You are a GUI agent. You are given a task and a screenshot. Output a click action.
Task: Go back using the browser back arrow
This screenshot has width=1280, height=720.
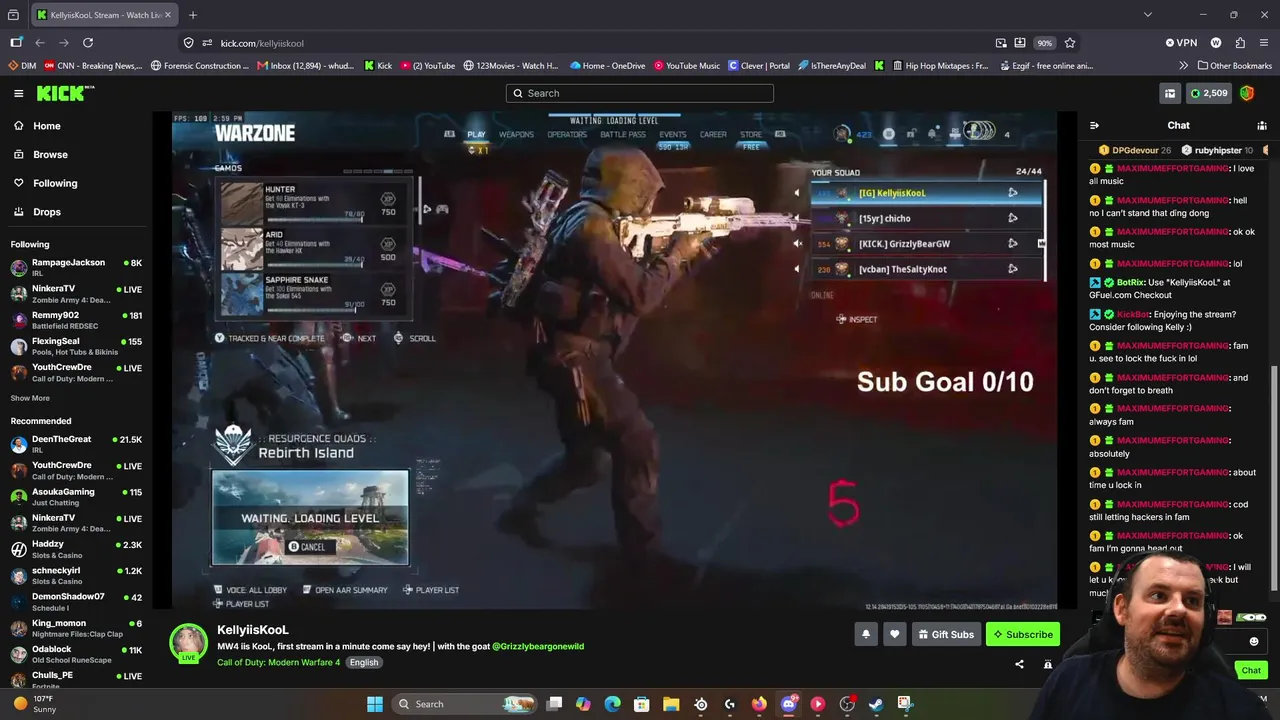[40, 43]
